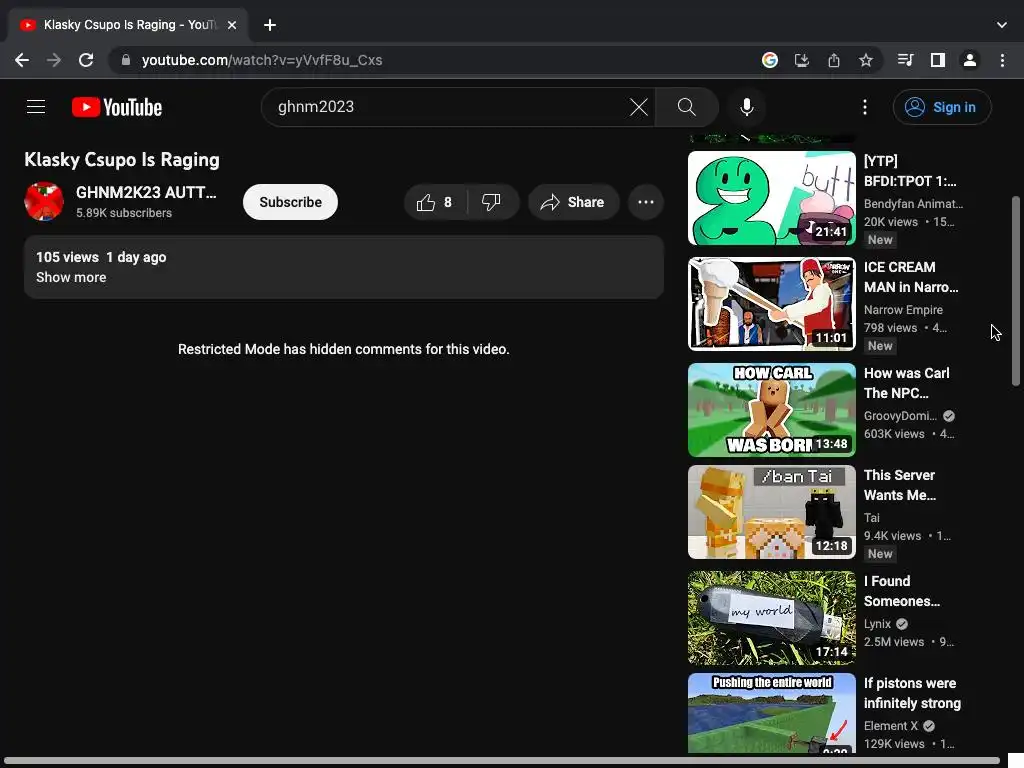Close the Klasky Csupo Is Raging tab
This screenshot has width=1024, height=768.
[232, 25]
